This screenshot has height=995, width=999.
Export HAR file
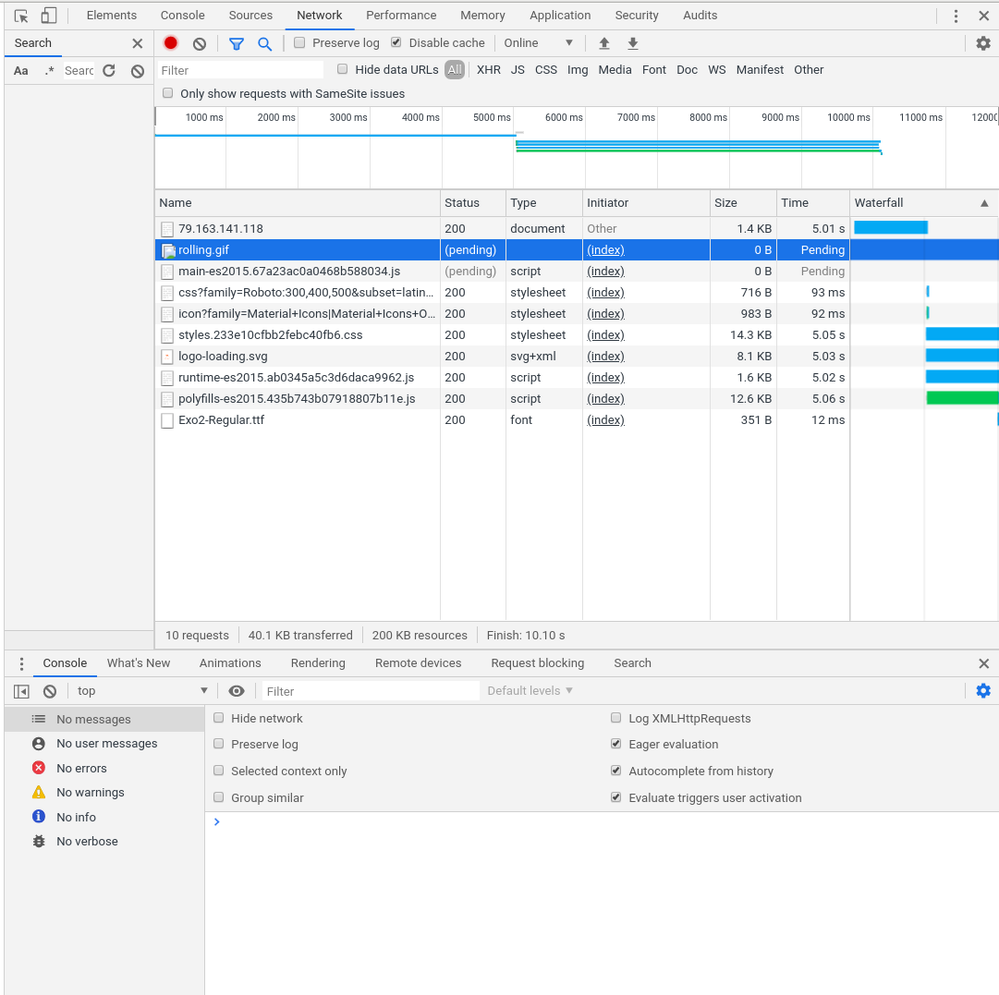pos(633,43)
